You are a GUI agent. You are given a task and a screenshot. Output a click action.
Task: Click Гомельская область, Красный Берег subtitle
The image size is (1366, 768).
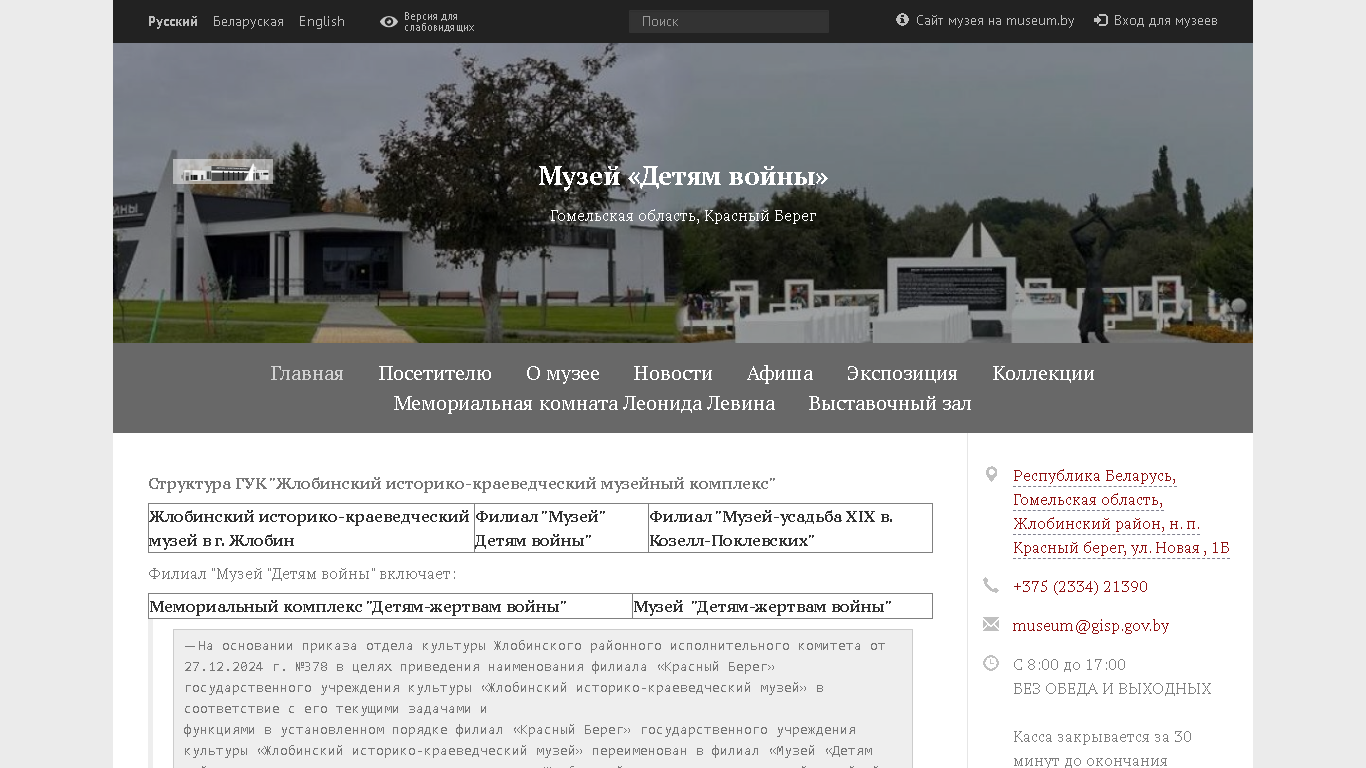(x=683, y=216)
